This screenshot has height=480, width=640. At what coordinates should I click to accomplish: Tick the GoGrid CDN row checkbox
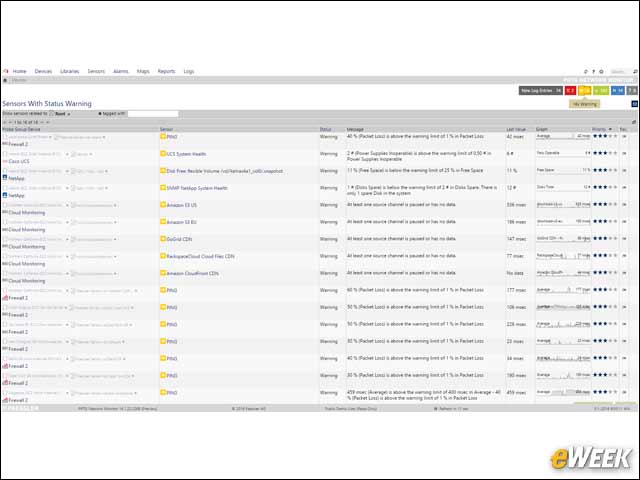tap(5, 239)
